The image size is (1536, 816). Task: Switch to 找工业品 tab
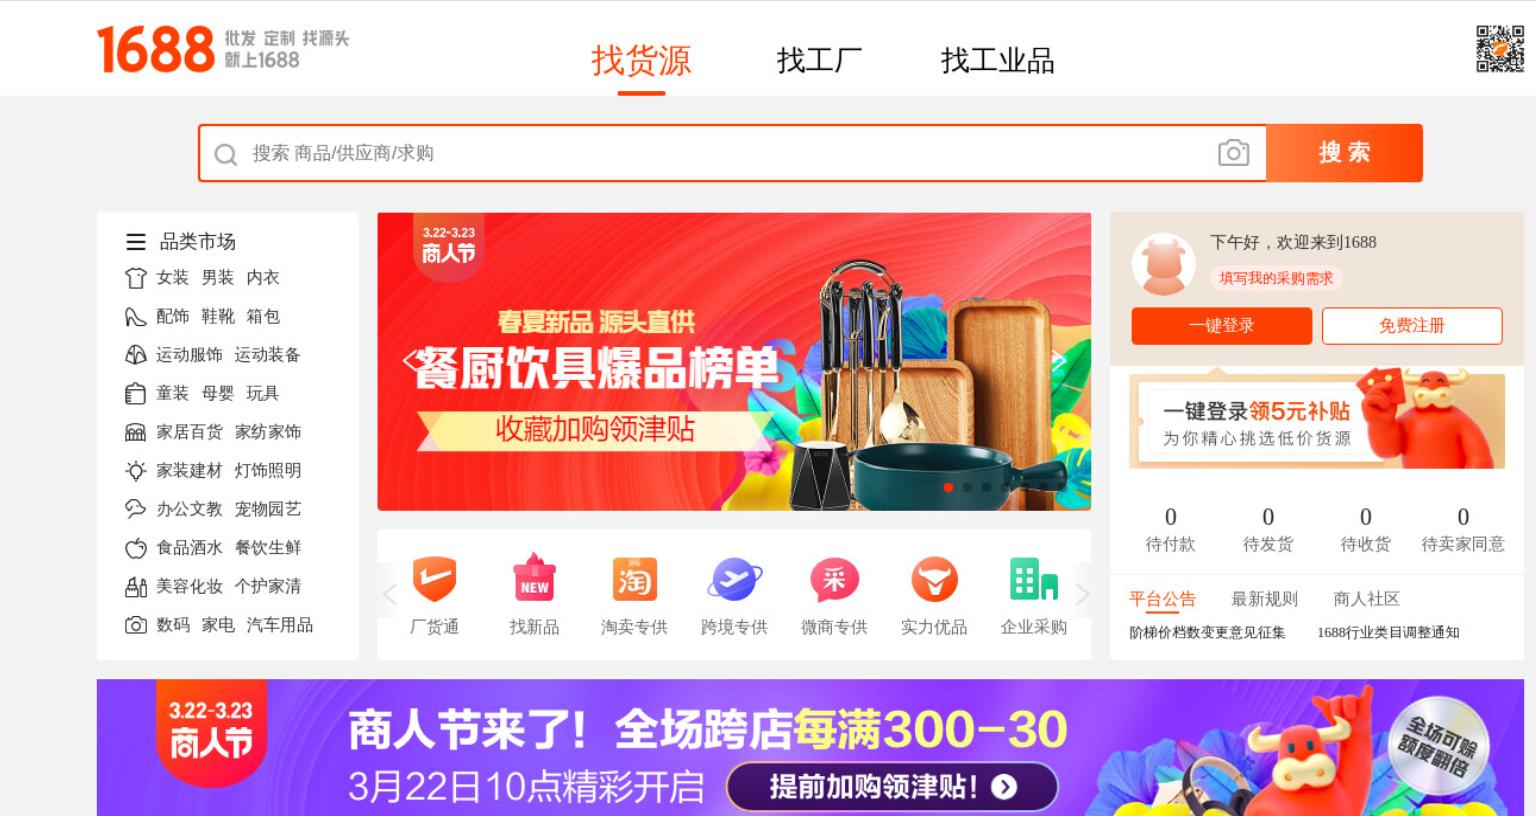click(x=997, y=60)
